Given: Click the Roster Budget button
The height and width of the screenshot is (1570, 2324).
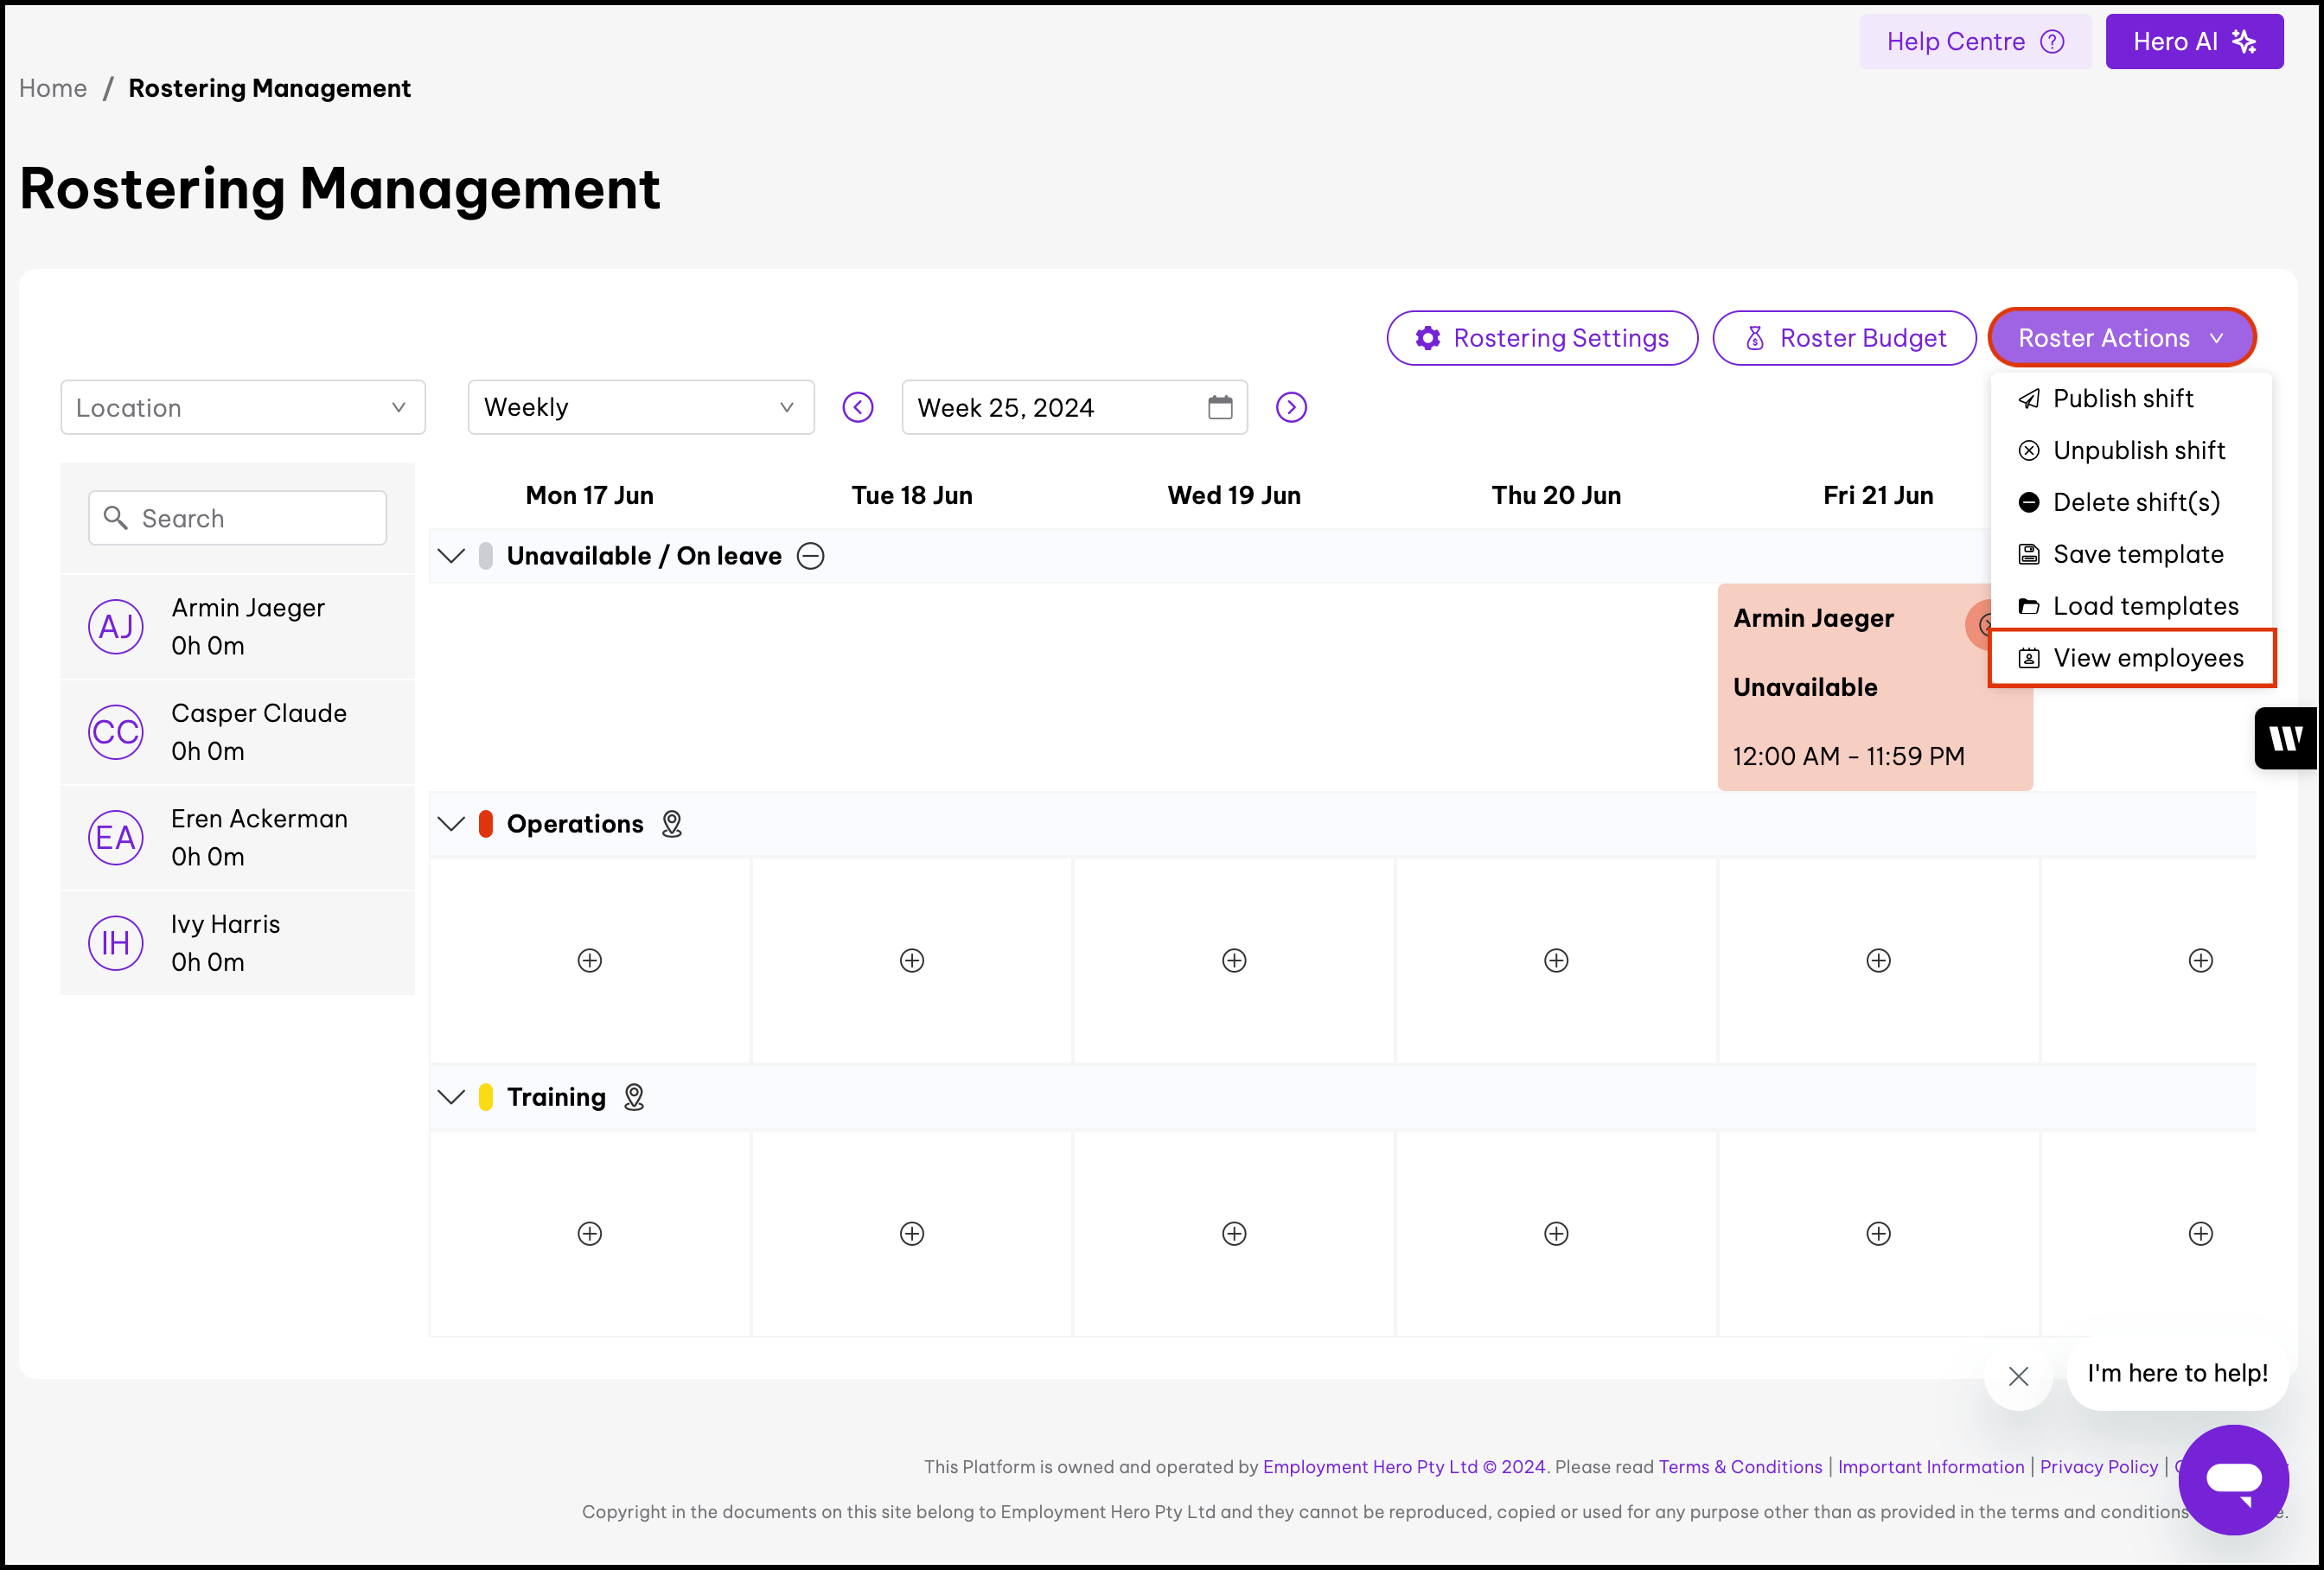Looking at the screenshot, I should pyautogui.click(x=1844, y=338).
